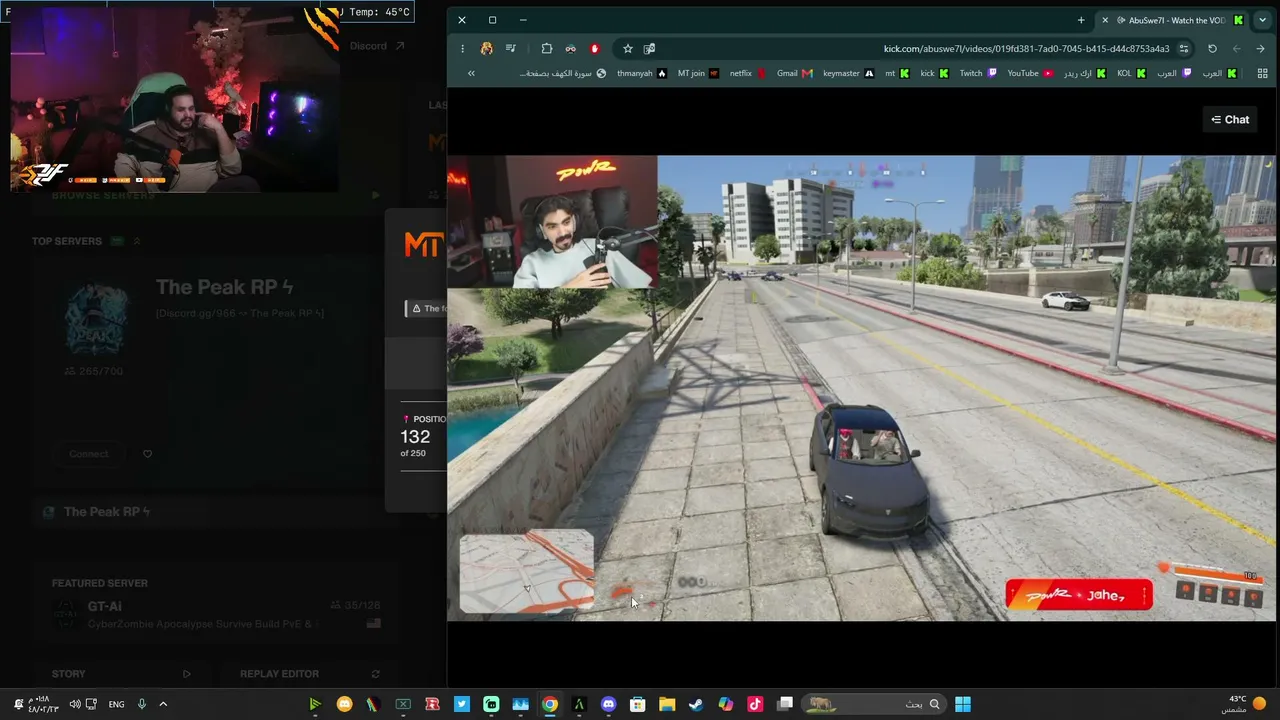Viewport: 1280px width, 720px height.
Task: Close the AbuSwe7l Kick tab
Action: (x=1105, y=20)
